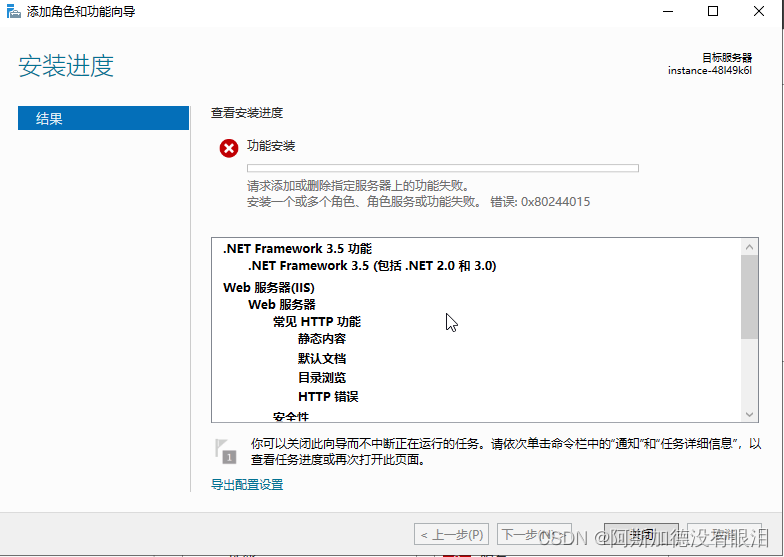Image resolution: width=784 pixels, height=557 pixels.
Task: Click the 关闭 button
Action: (642, 535)
